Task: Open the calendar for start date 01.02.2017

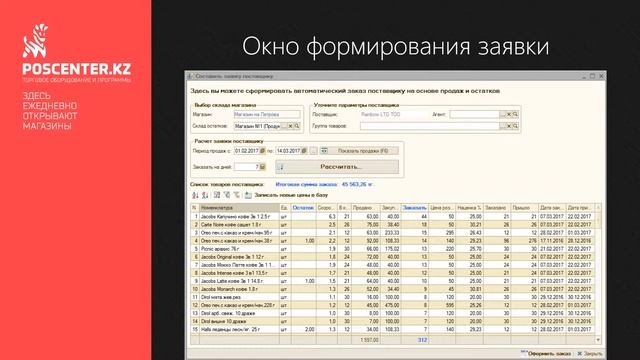Action: tap(262, 151)
